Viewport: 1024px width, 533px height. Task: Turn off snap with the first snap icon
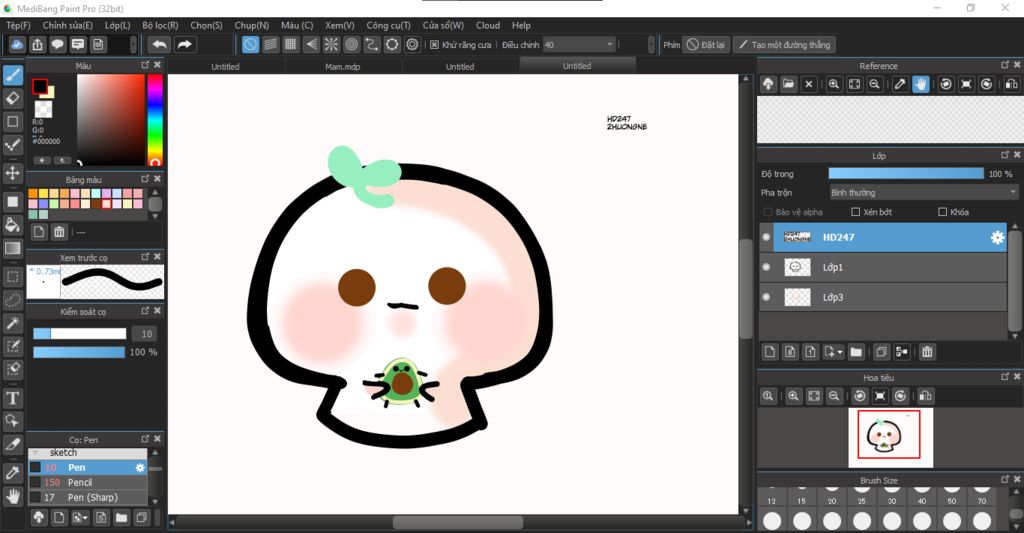pyautogui.click(x=250, y=44)
